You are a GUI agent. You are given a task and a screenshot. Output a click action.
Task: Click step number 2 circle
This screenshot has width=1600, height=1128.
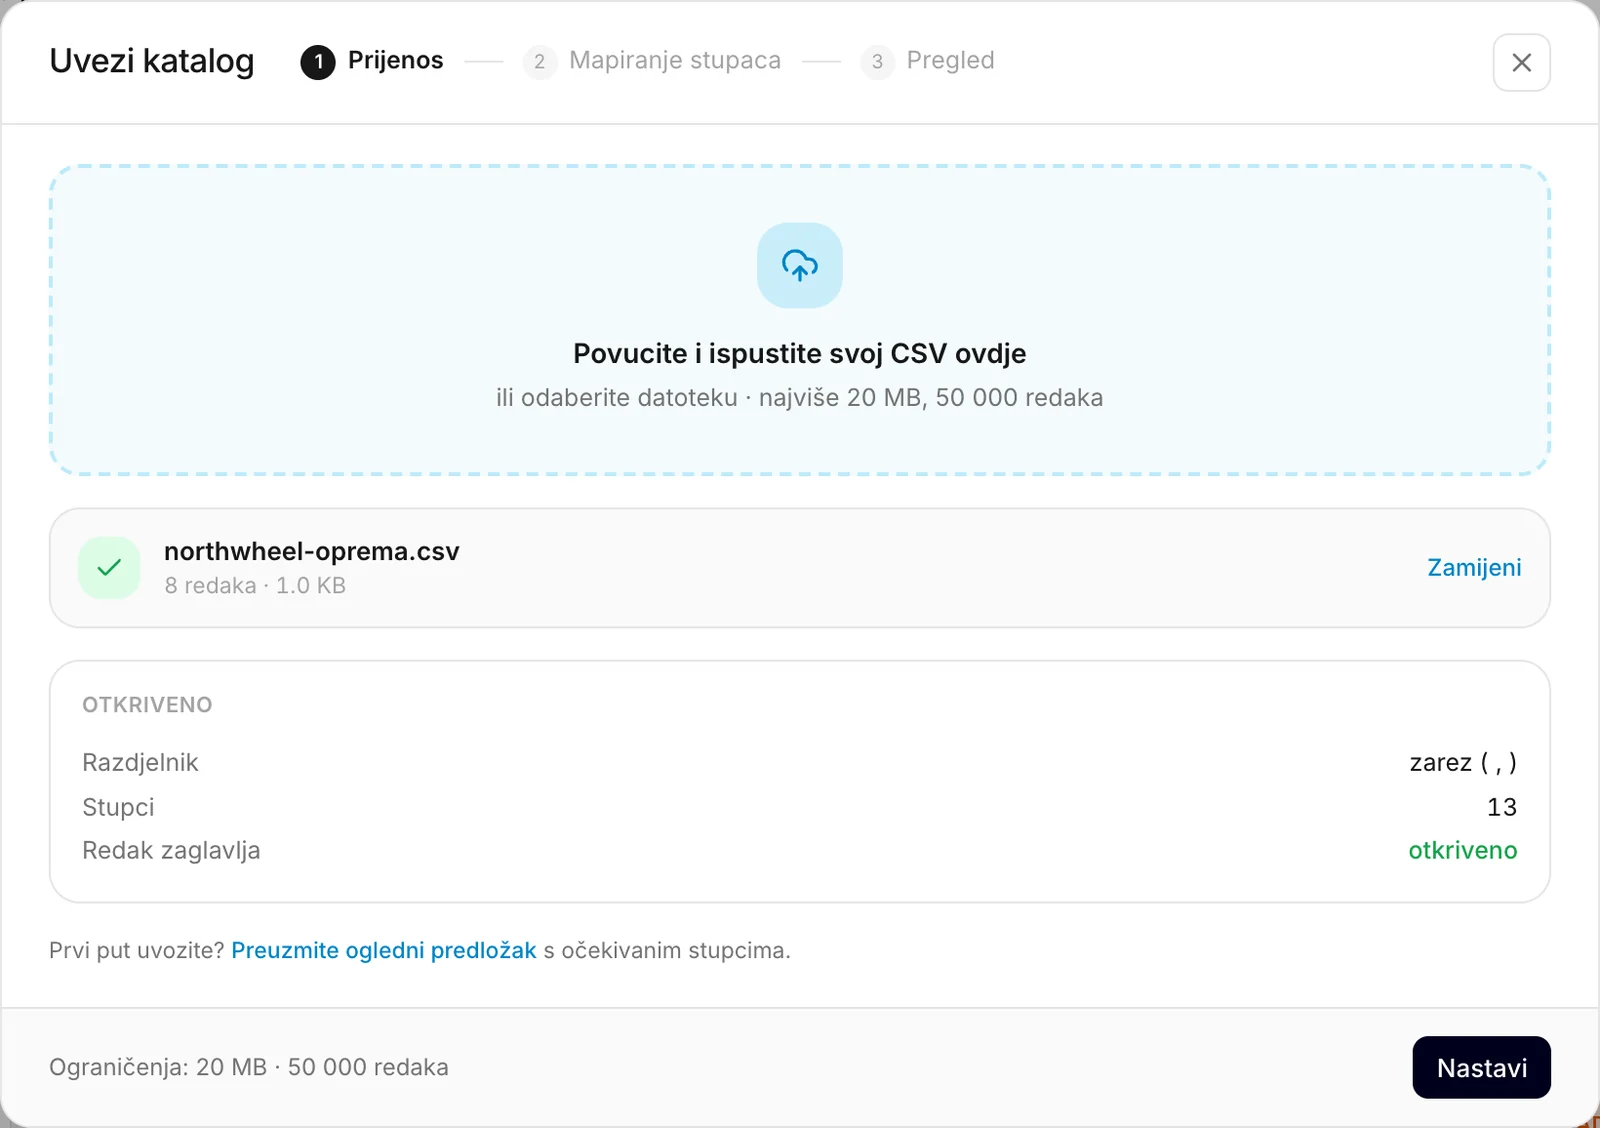click(539, 62)
